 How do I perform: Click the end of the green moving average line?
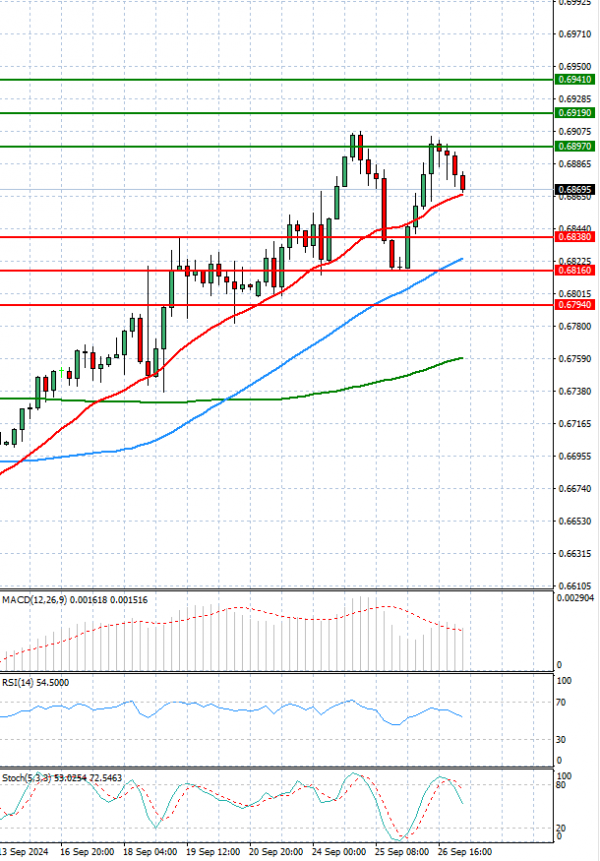click(x=462, y=358)
